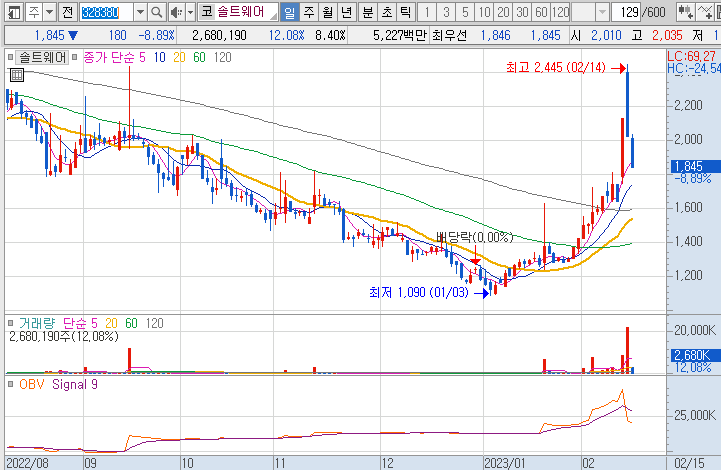Click the LC:69.27 label

tap(692, 56)
